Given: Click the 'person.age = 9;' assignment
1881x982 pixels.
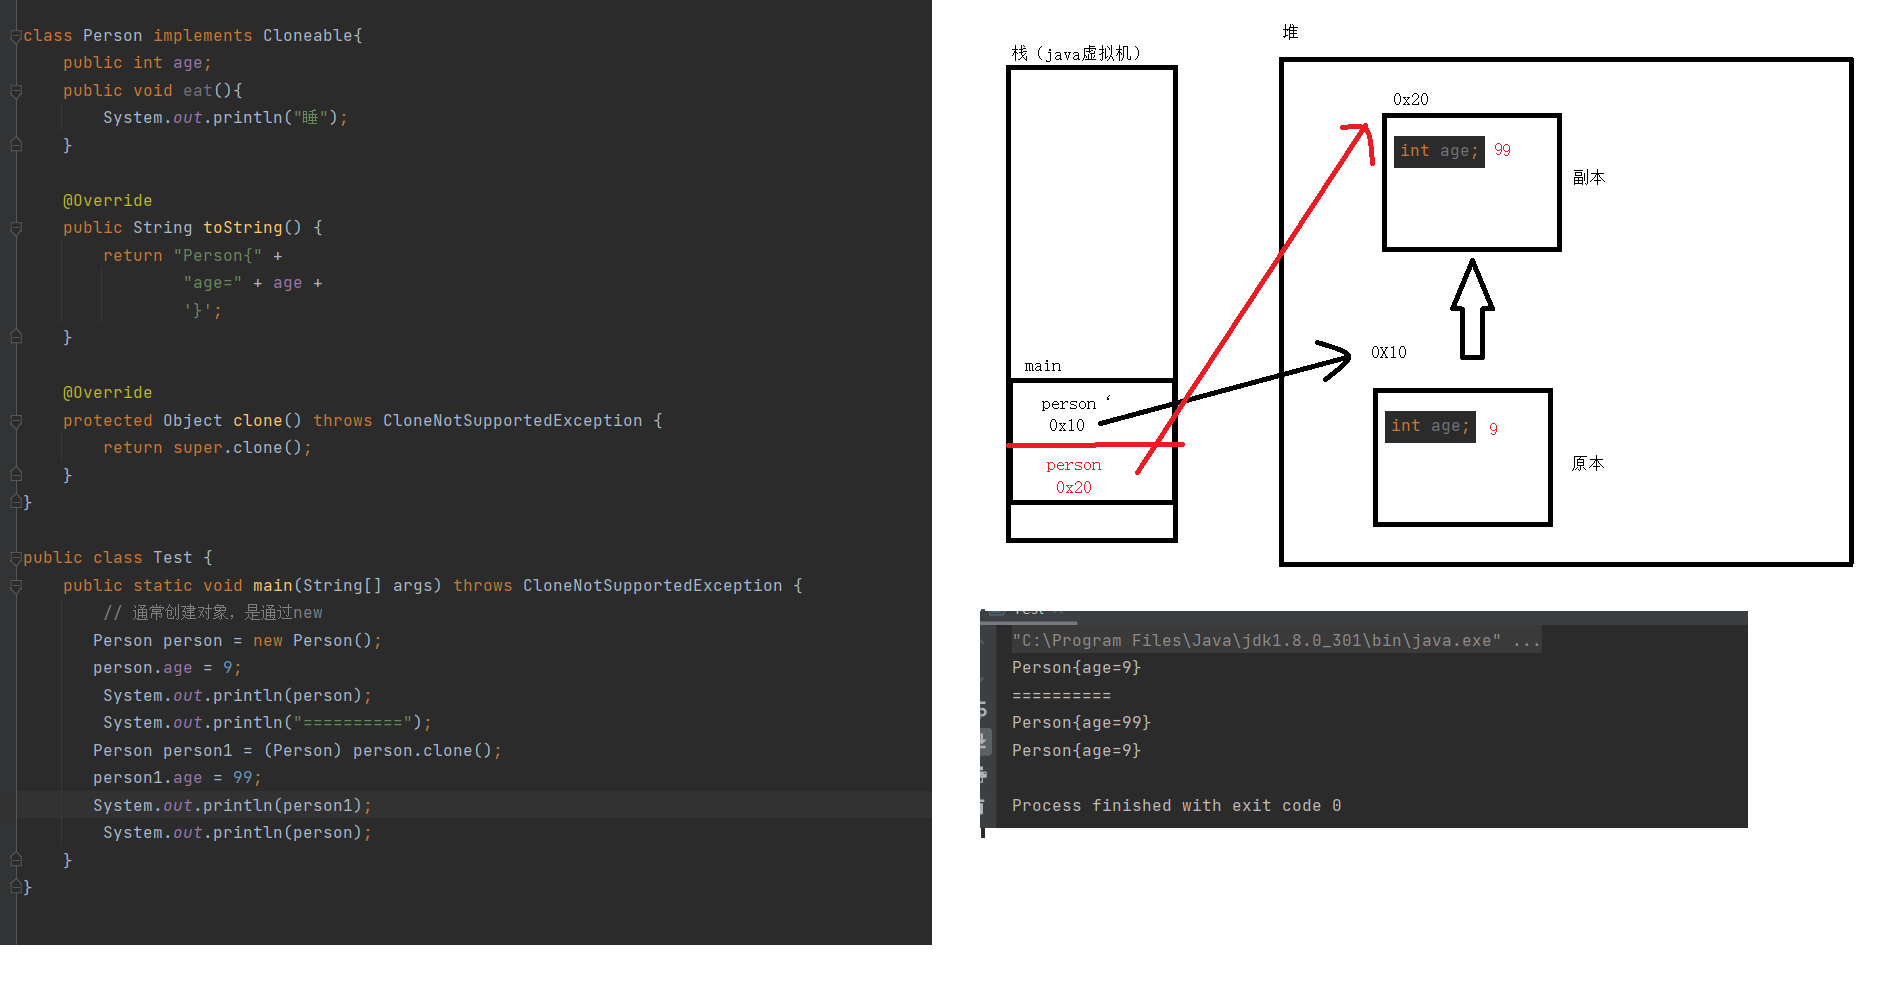Looking at the screenshot, I should [167, 668].
